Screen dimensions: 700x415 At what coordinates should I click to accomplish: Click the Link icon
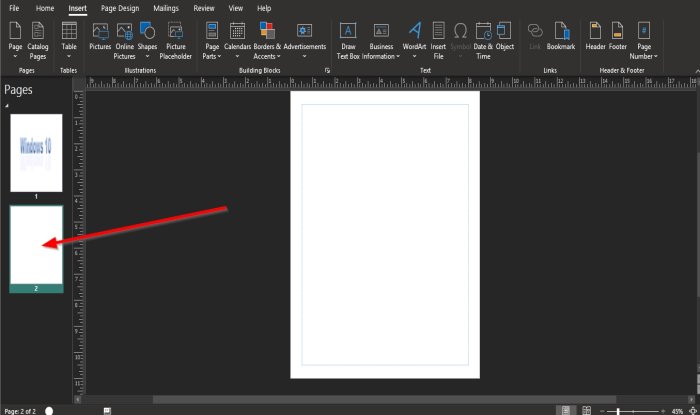[x=535, y=31]
